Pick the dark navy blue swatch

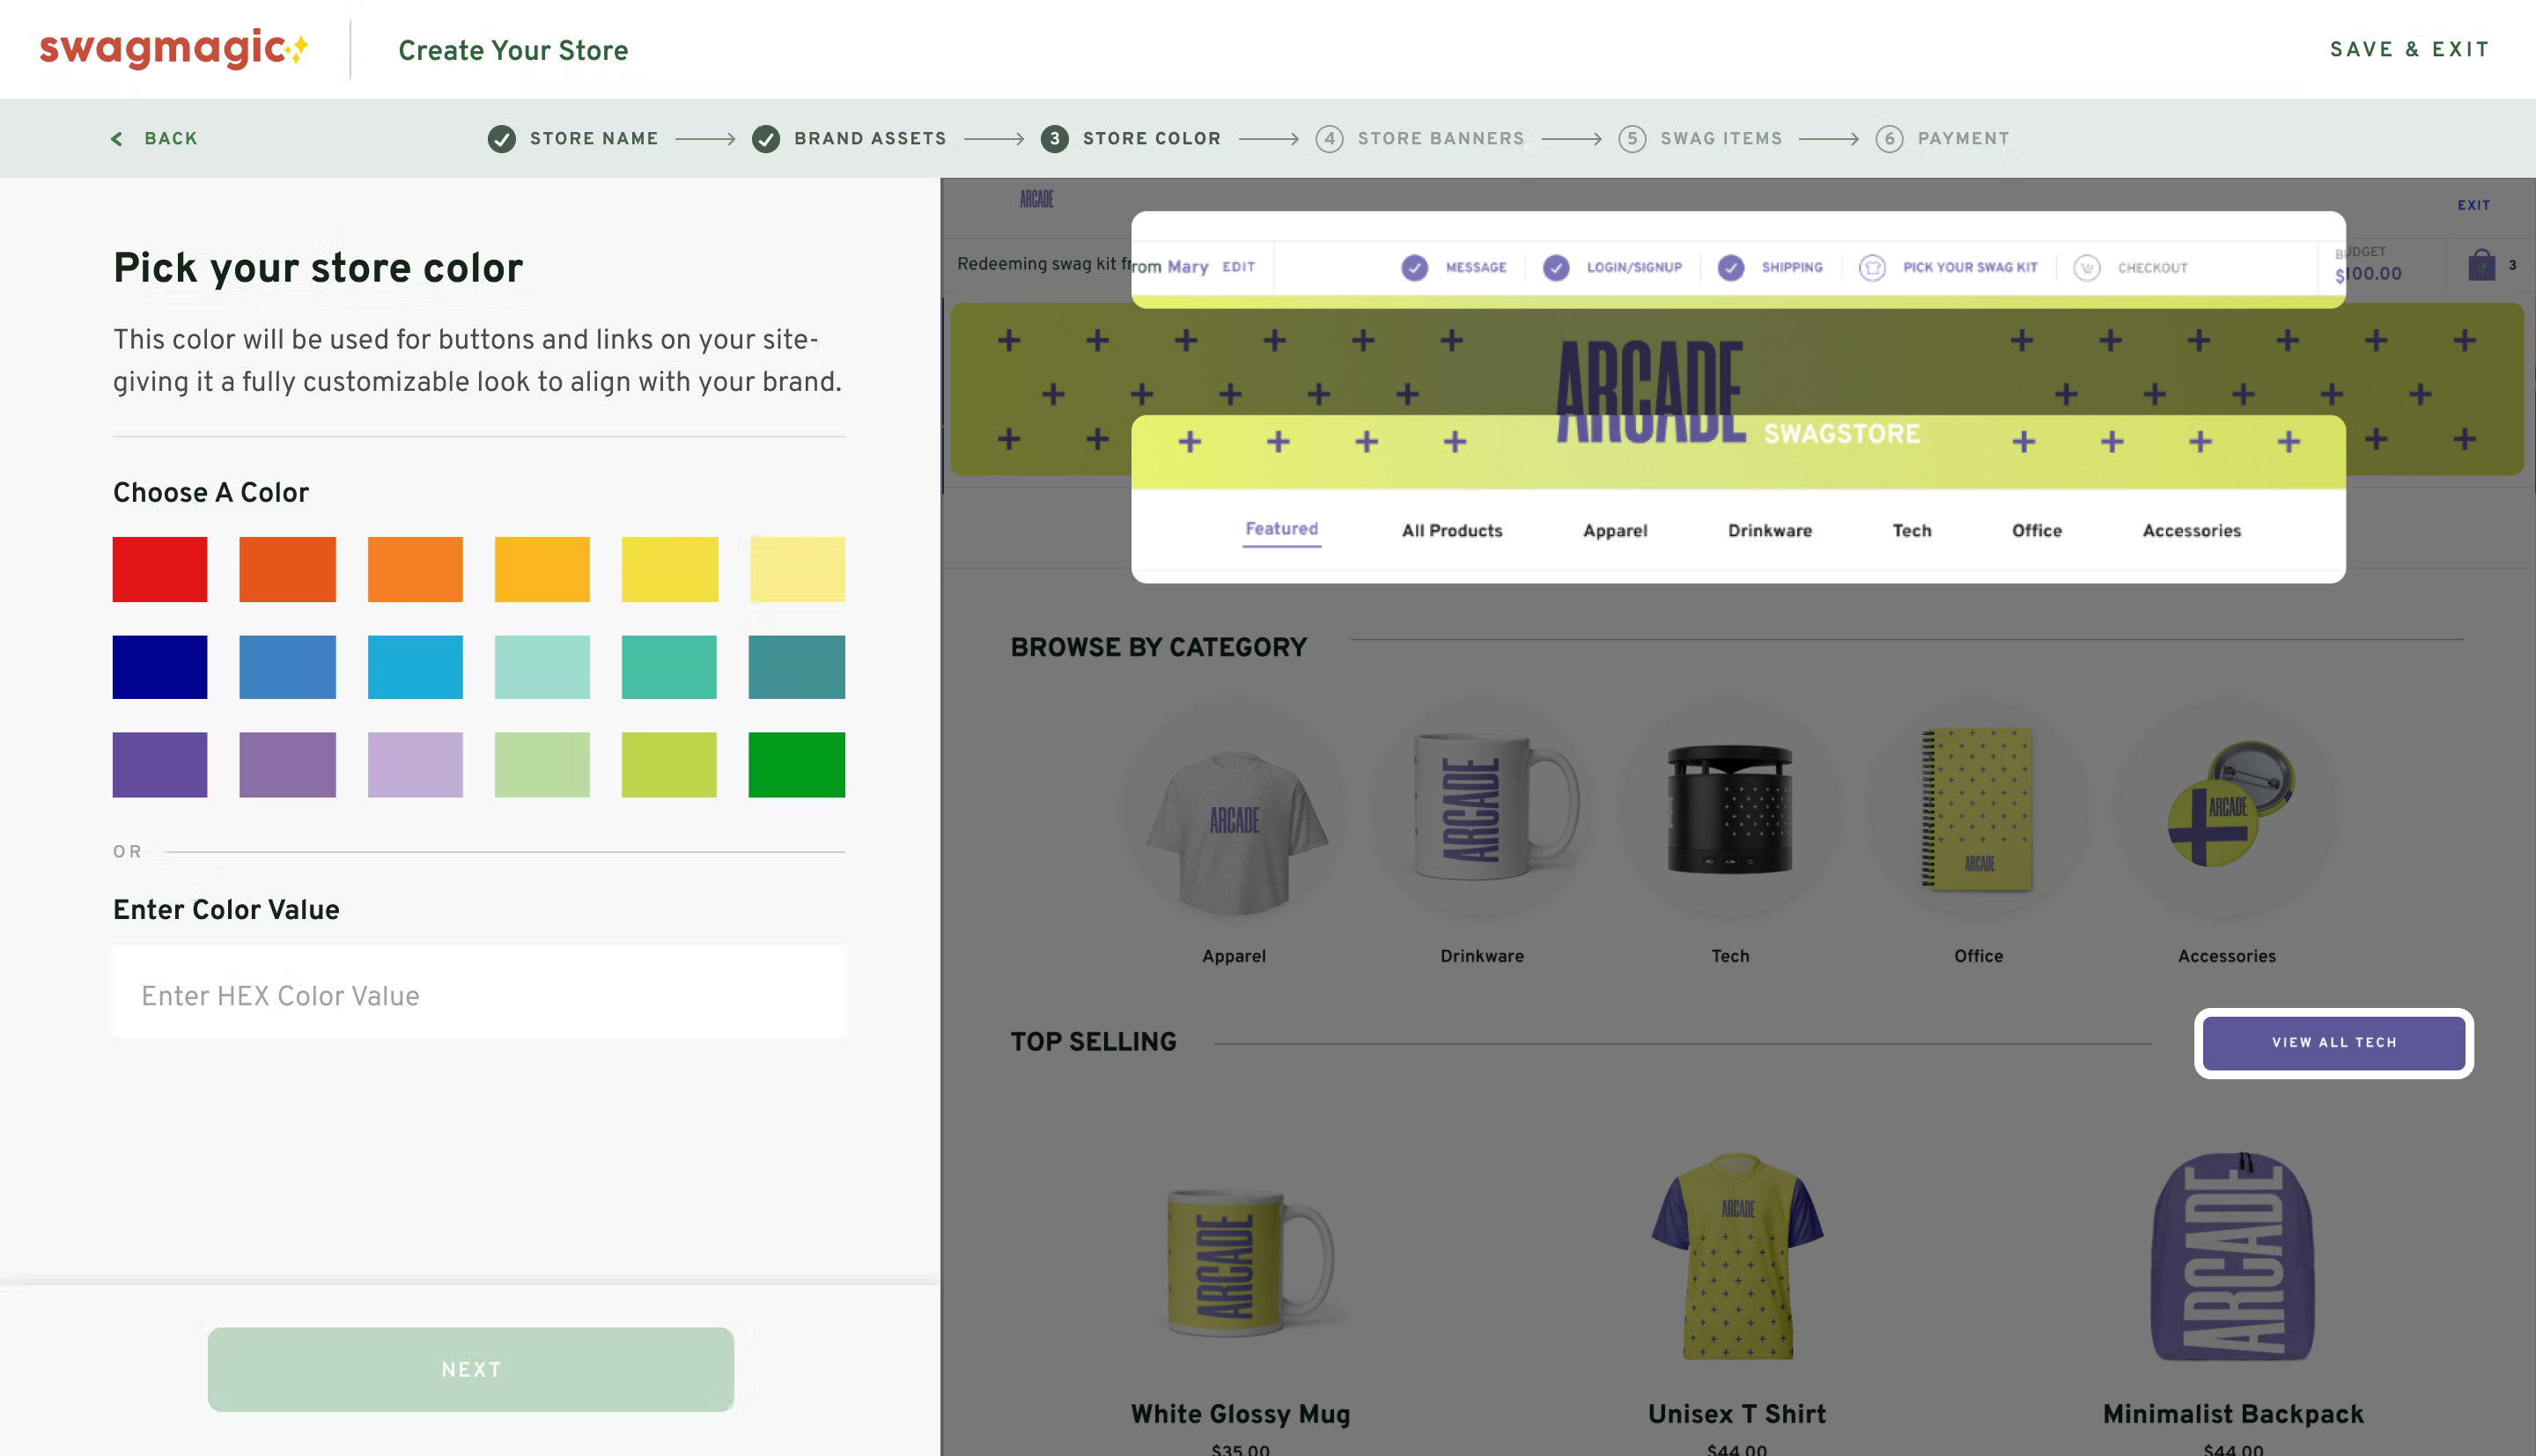160,667
